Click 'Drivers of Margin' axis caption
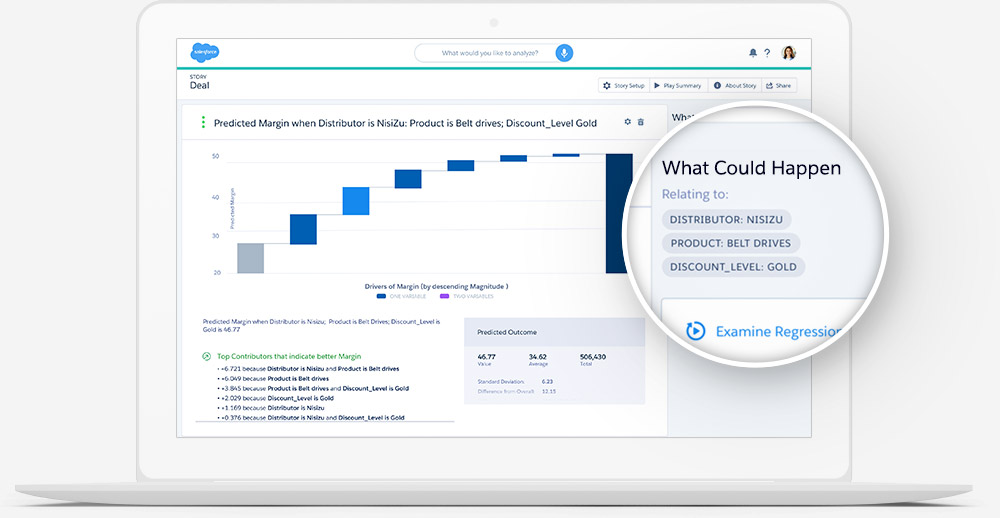 point(436,286)
